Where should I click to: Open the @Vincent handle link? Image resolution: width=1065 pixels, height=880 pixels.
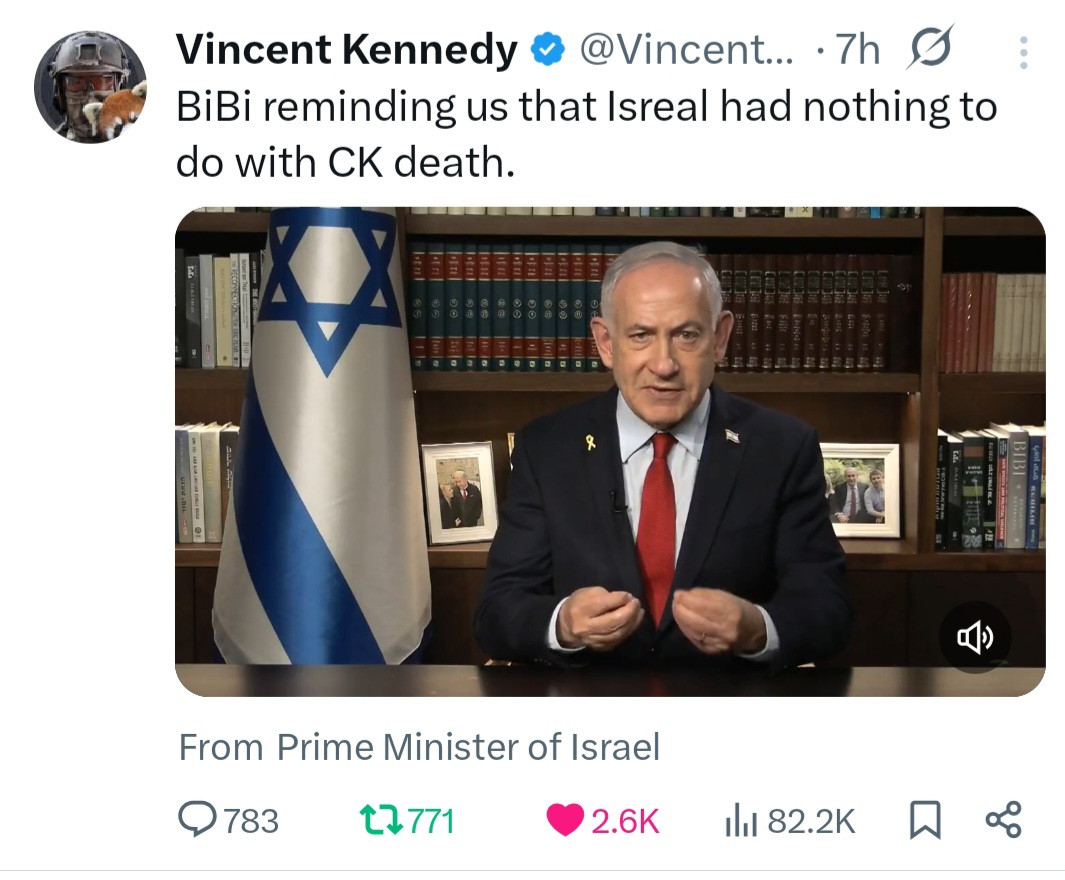coord(686,50)
